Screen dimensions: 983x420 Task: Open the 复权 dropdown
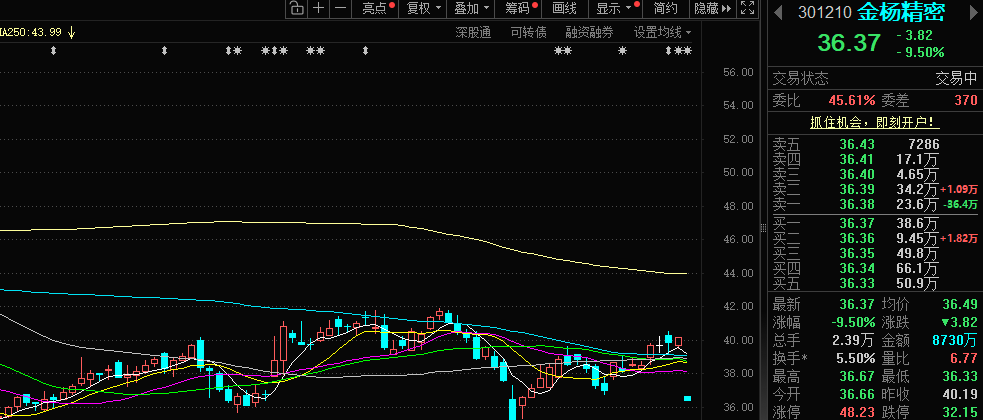(x=423, y=8)
